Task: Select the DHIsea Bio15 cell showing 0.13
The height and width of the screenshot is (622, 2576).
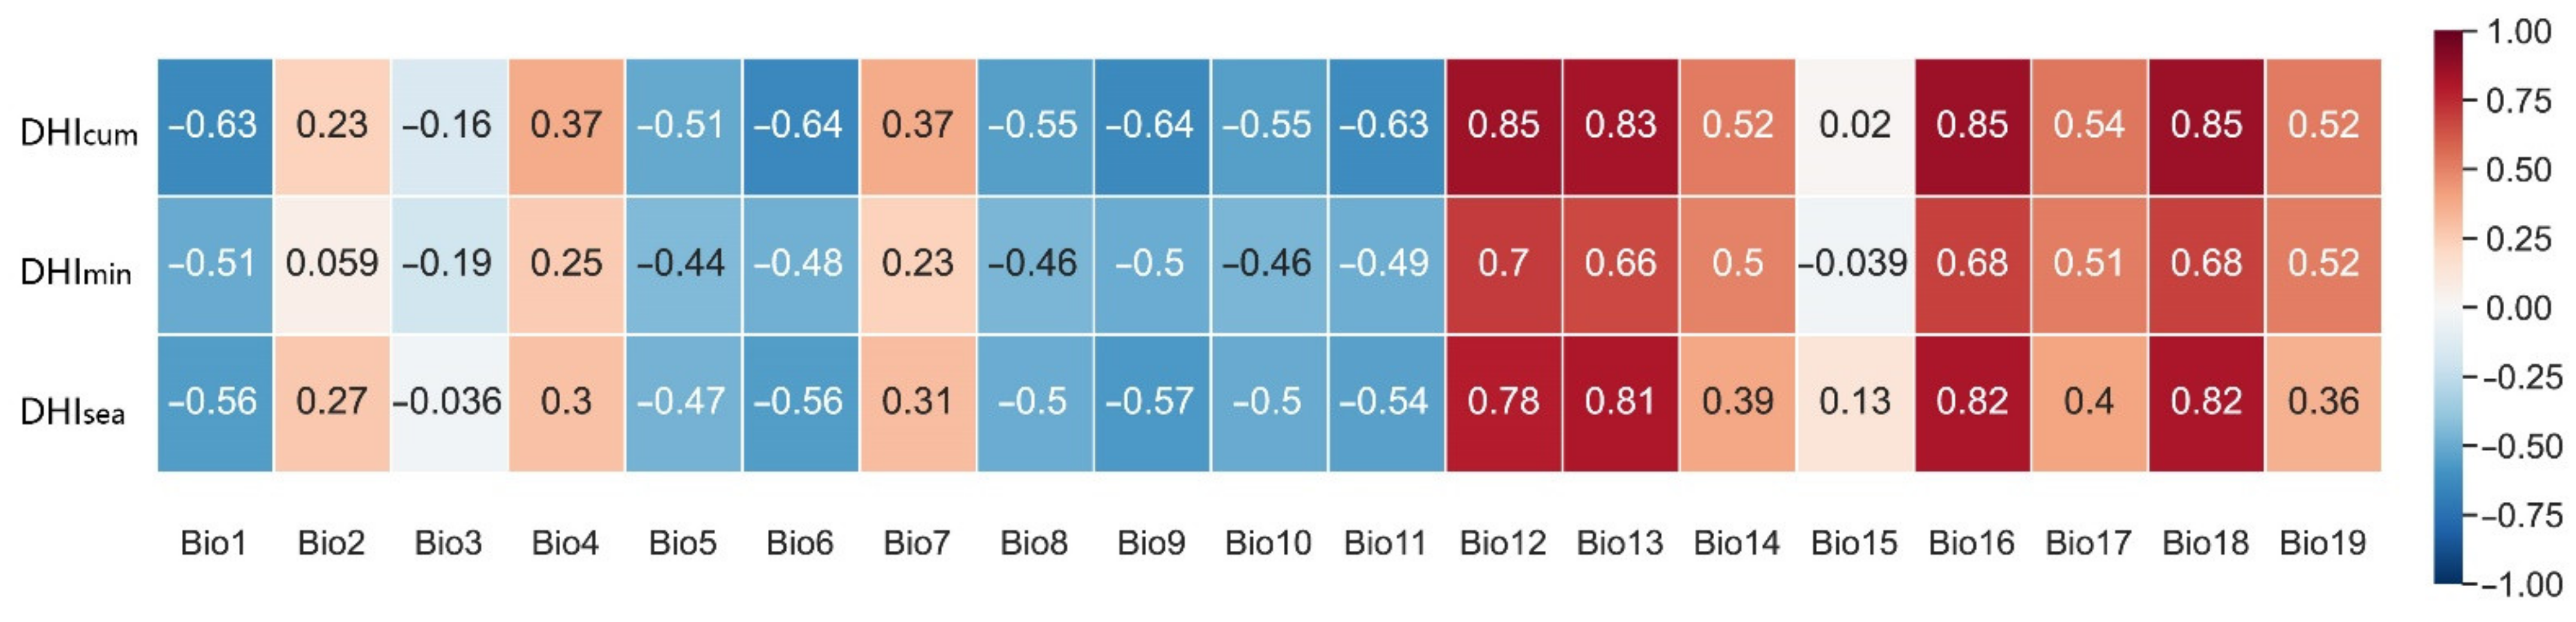Action: (x=1854, y=402)
